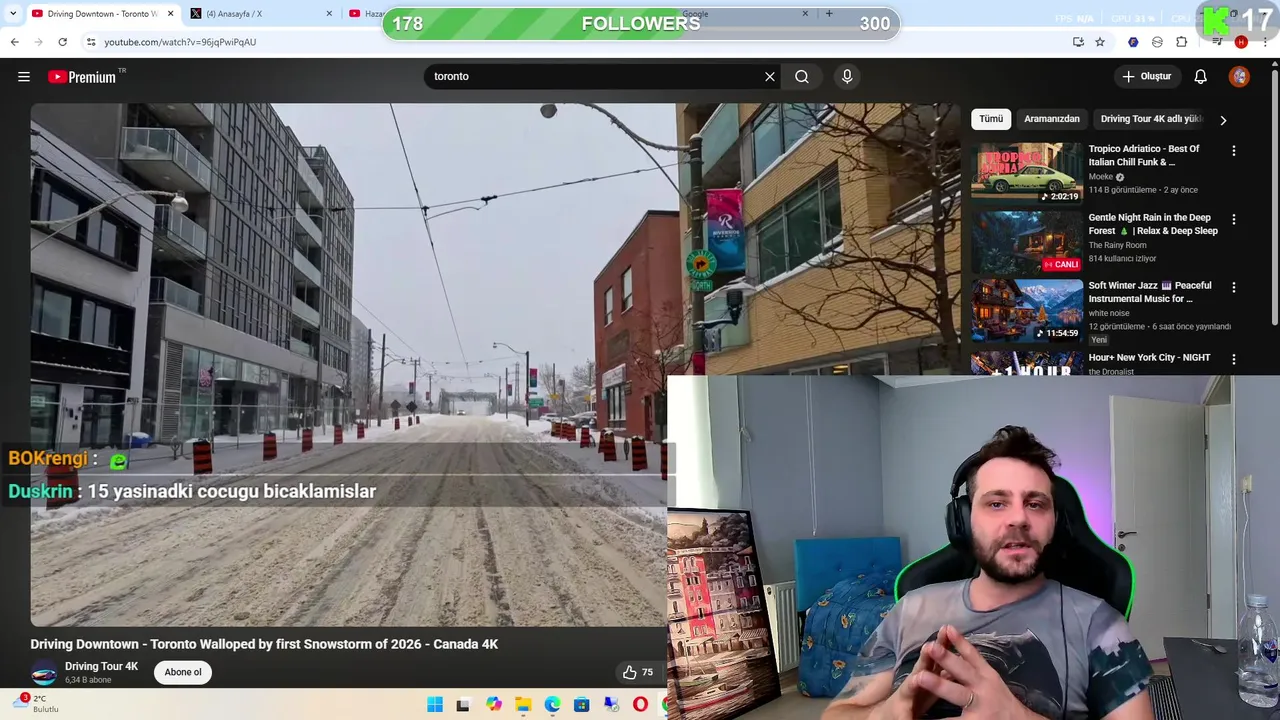Open options menu for Soft Winter Jazz video
This screenshot has width=1280, height=720.
[x=1233, y=287]
